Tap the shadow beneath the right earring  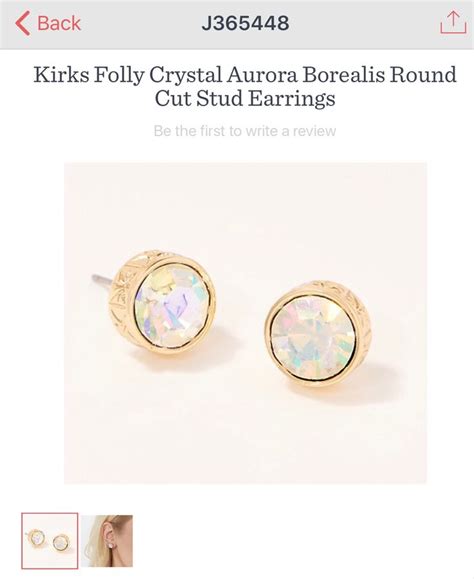click(373, 382)
